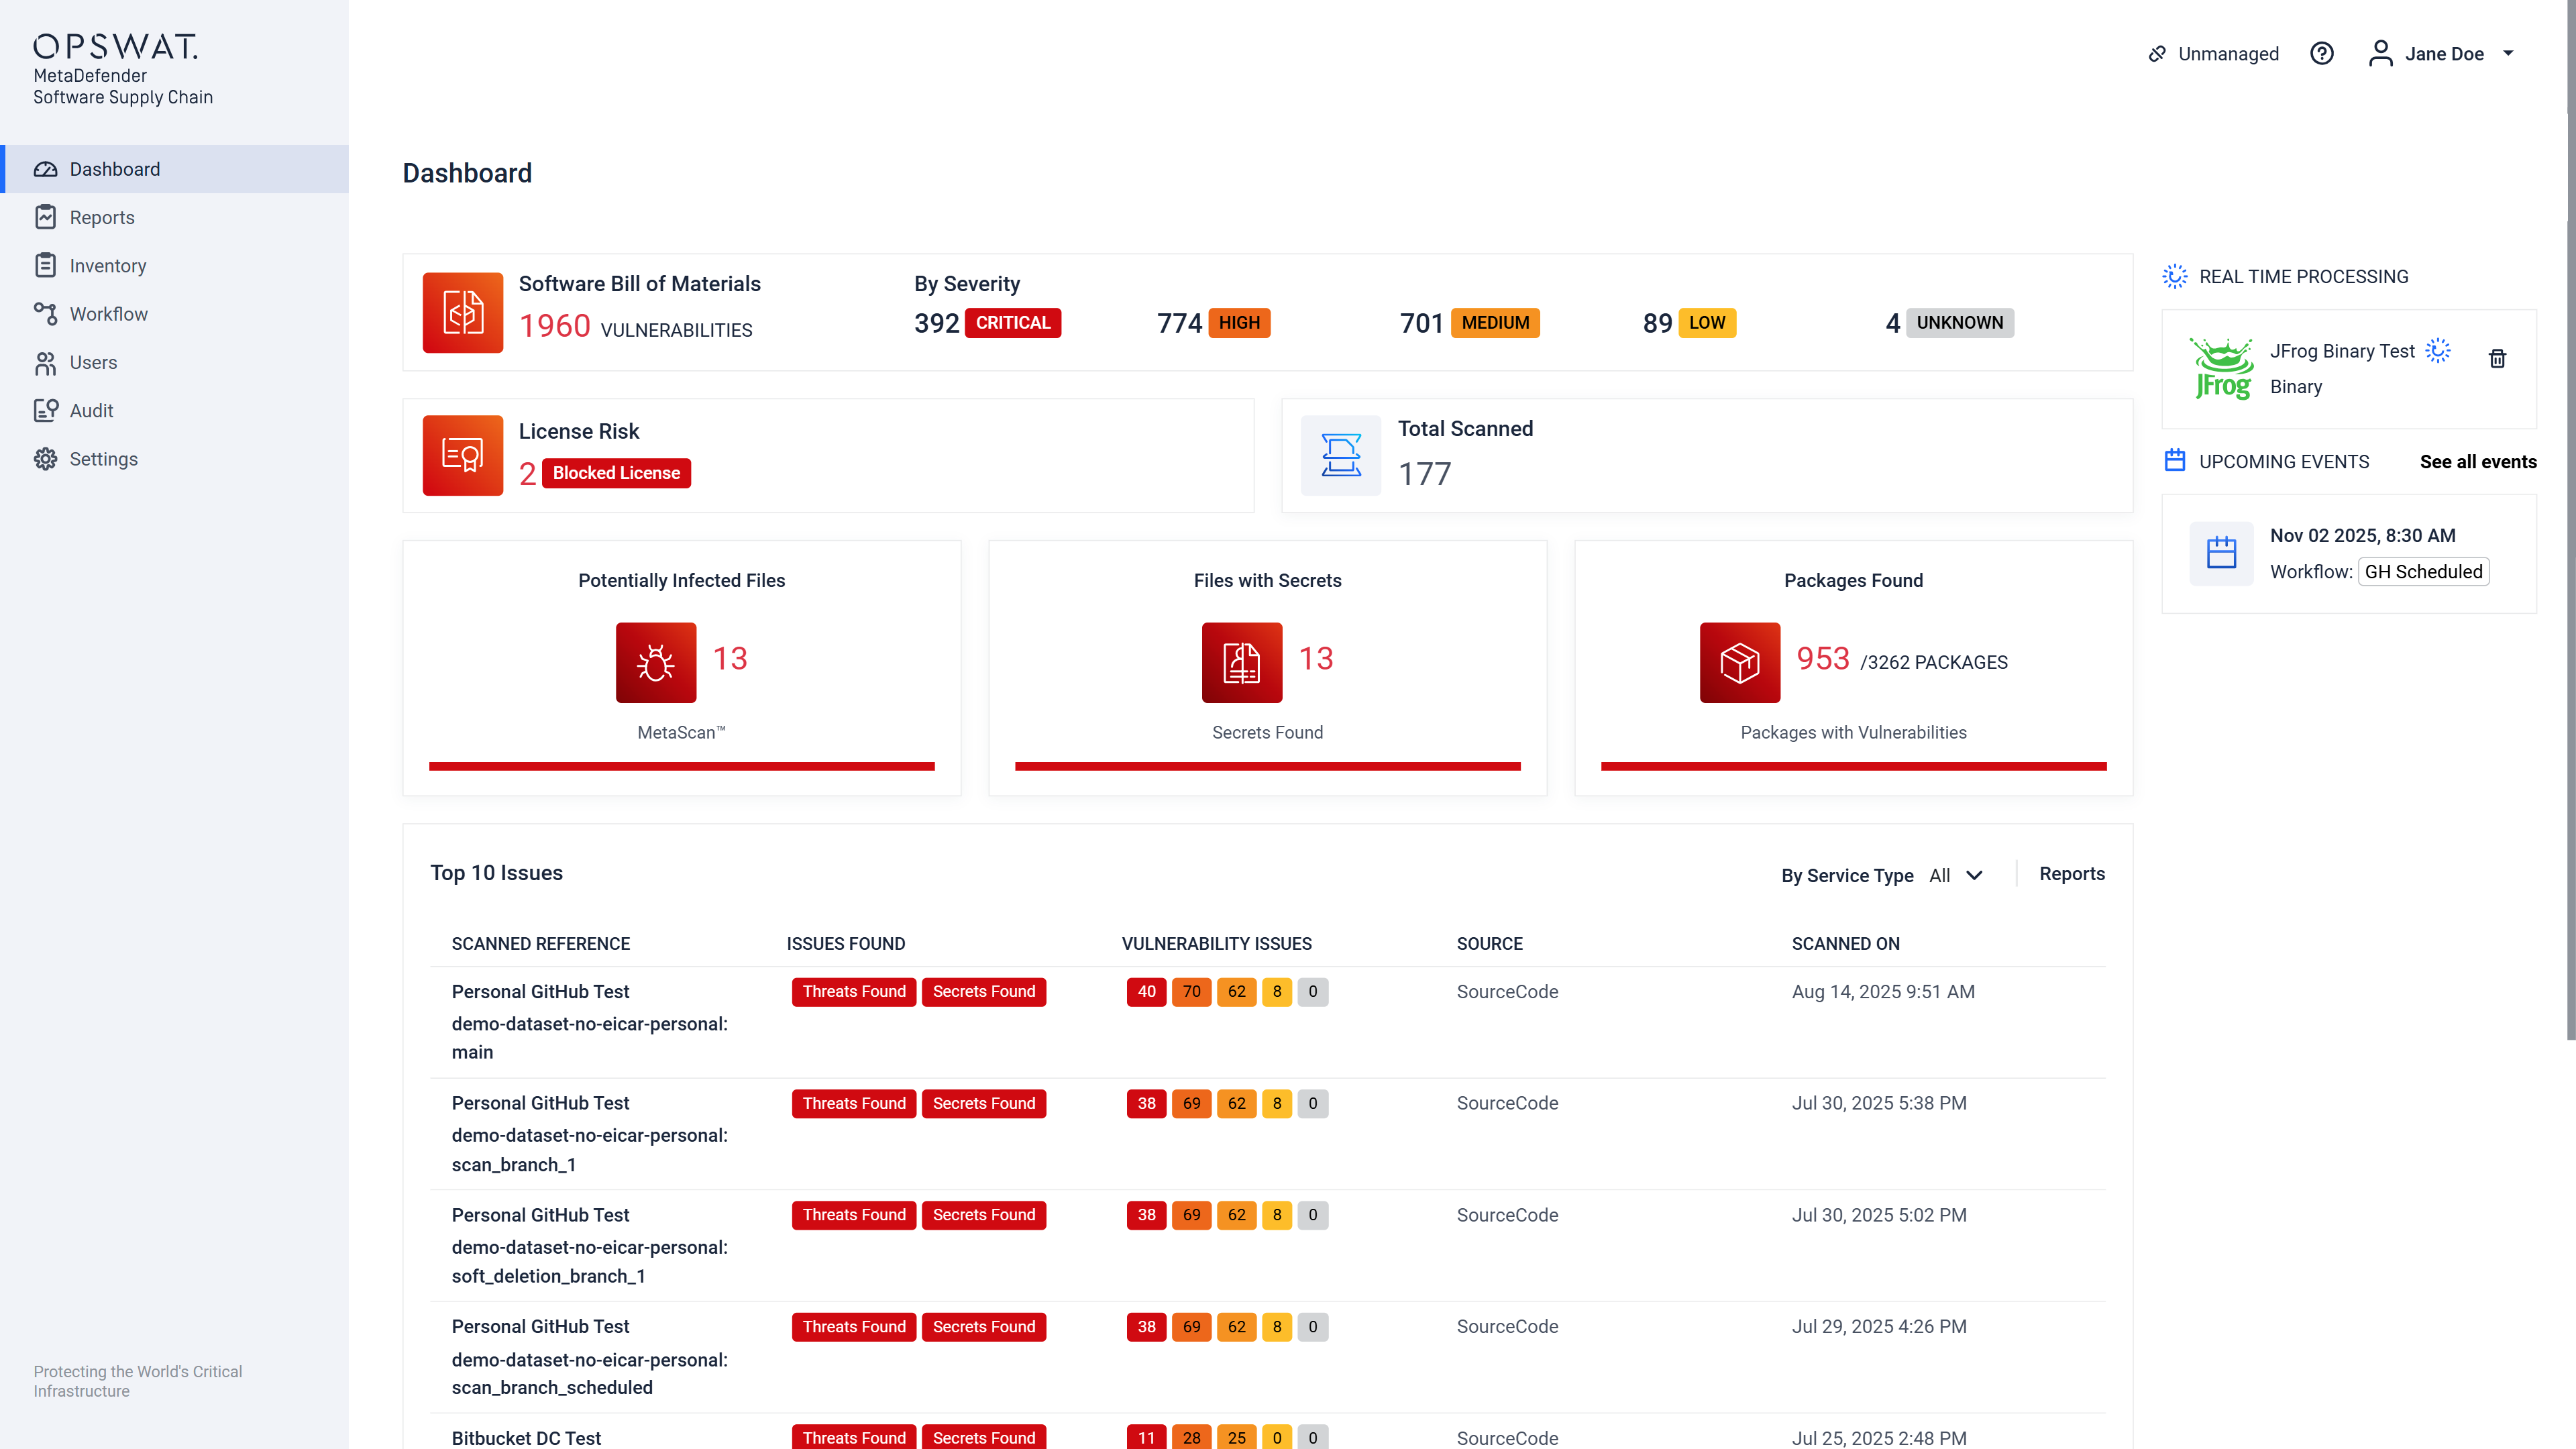This screenshot has height=1449, width=2576.
Task: Click the SCANNED ON column header
Action: pos(1846,944)
